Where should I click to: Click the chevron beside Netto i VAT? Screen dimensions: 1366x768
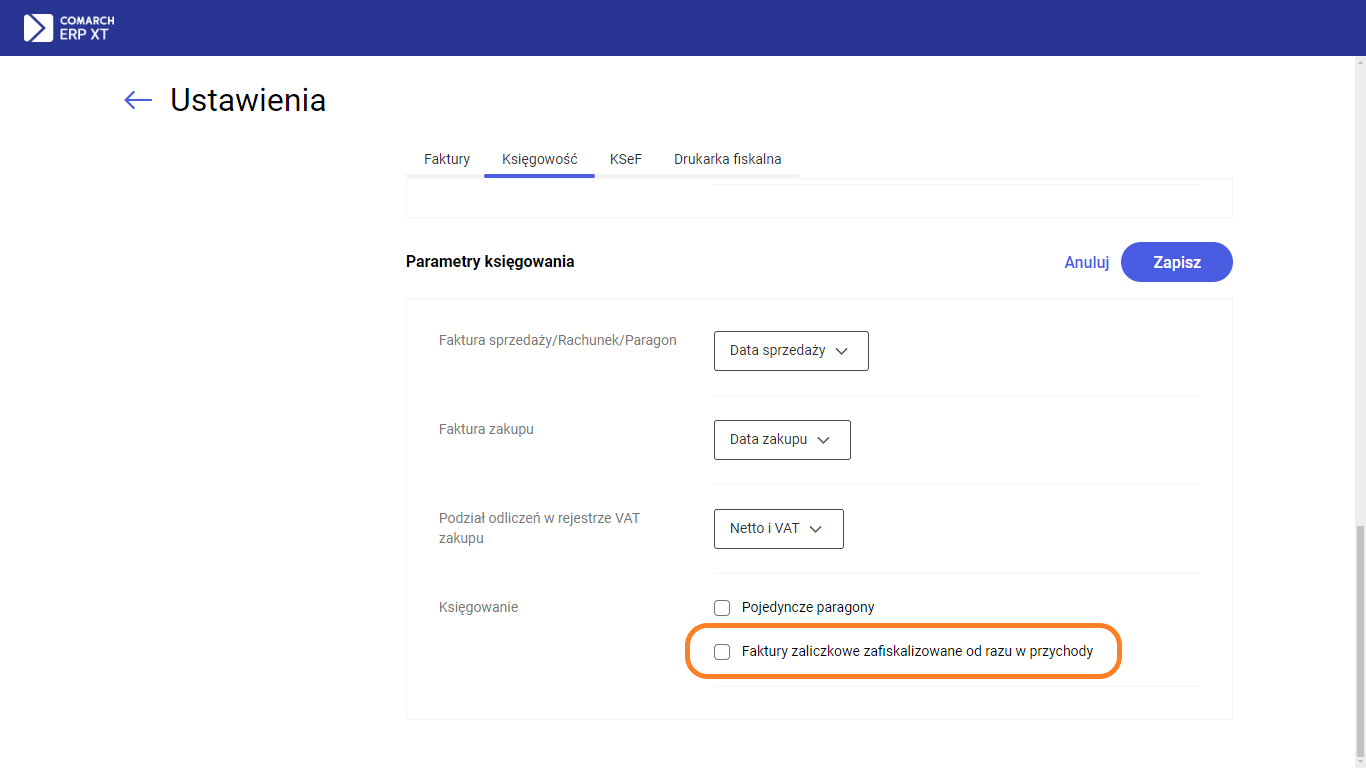tap(815, 529)
